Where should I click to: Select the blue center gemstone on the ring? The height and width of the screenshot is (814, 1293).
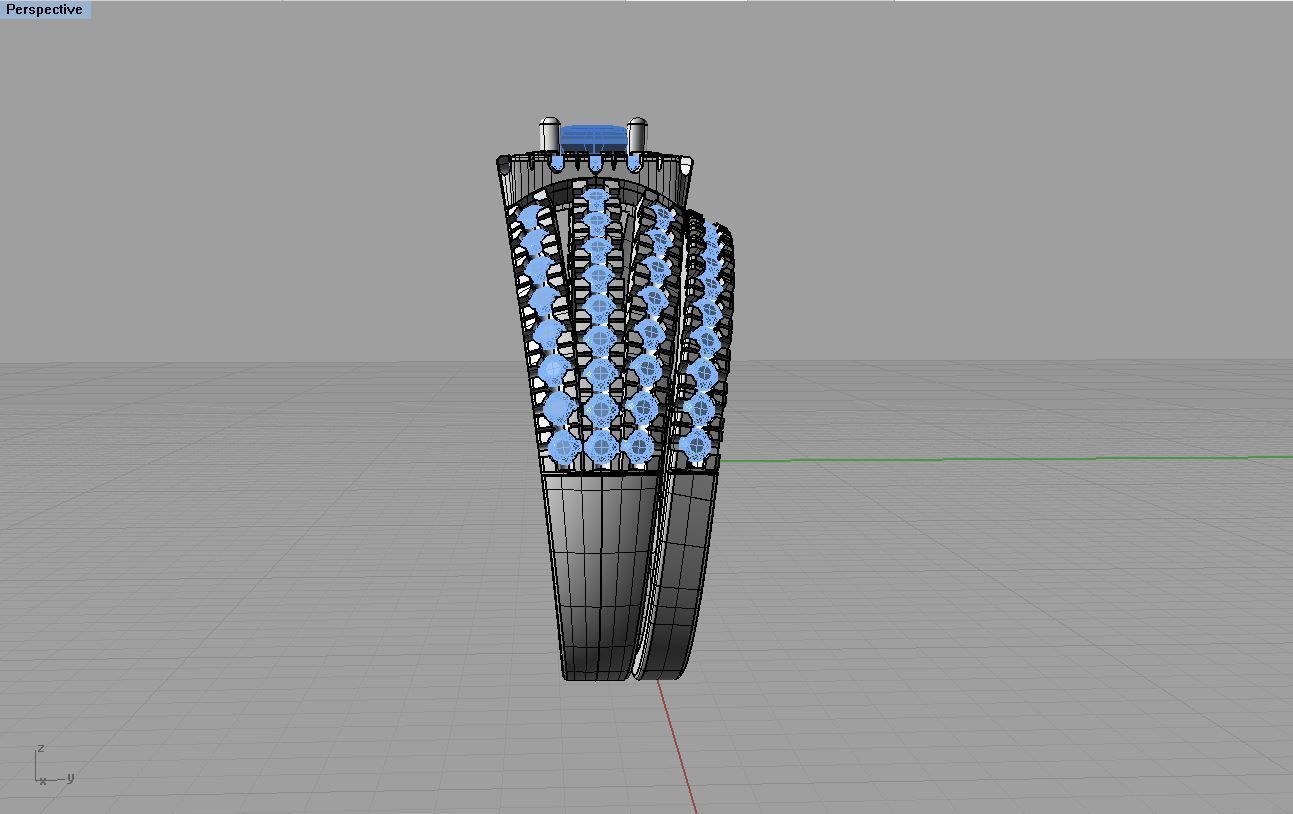pyautogui.click(x=594, y=138)
